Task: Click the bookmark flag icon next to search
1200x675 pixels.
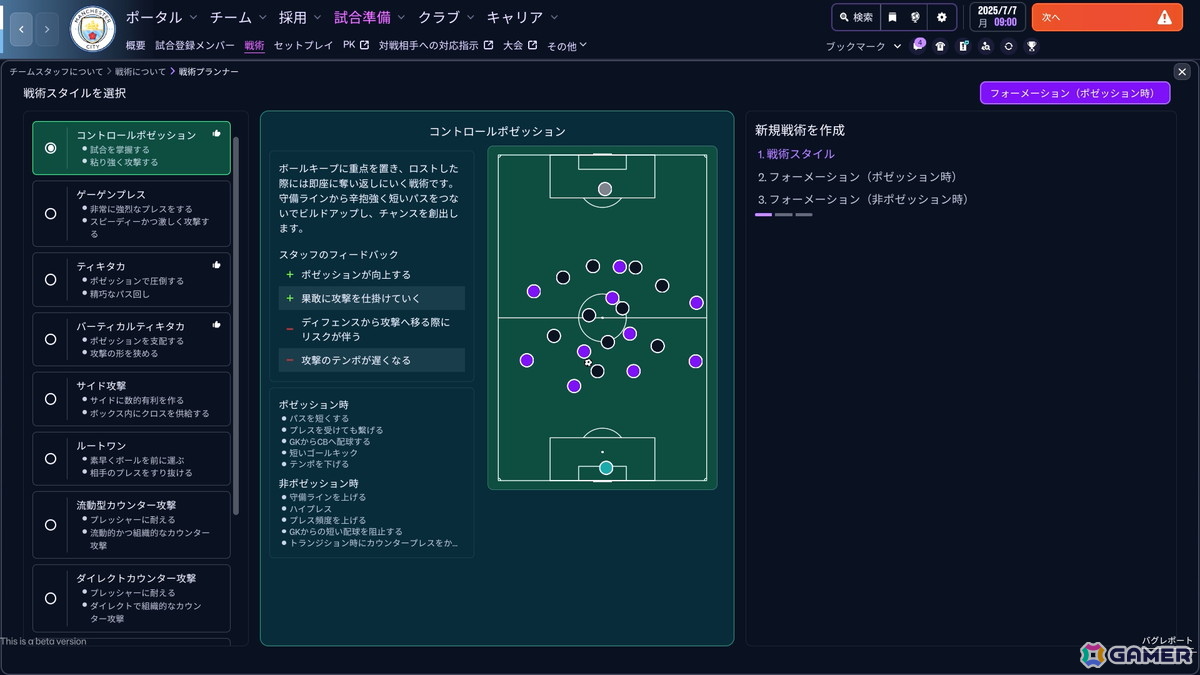Action: (892, 17)
